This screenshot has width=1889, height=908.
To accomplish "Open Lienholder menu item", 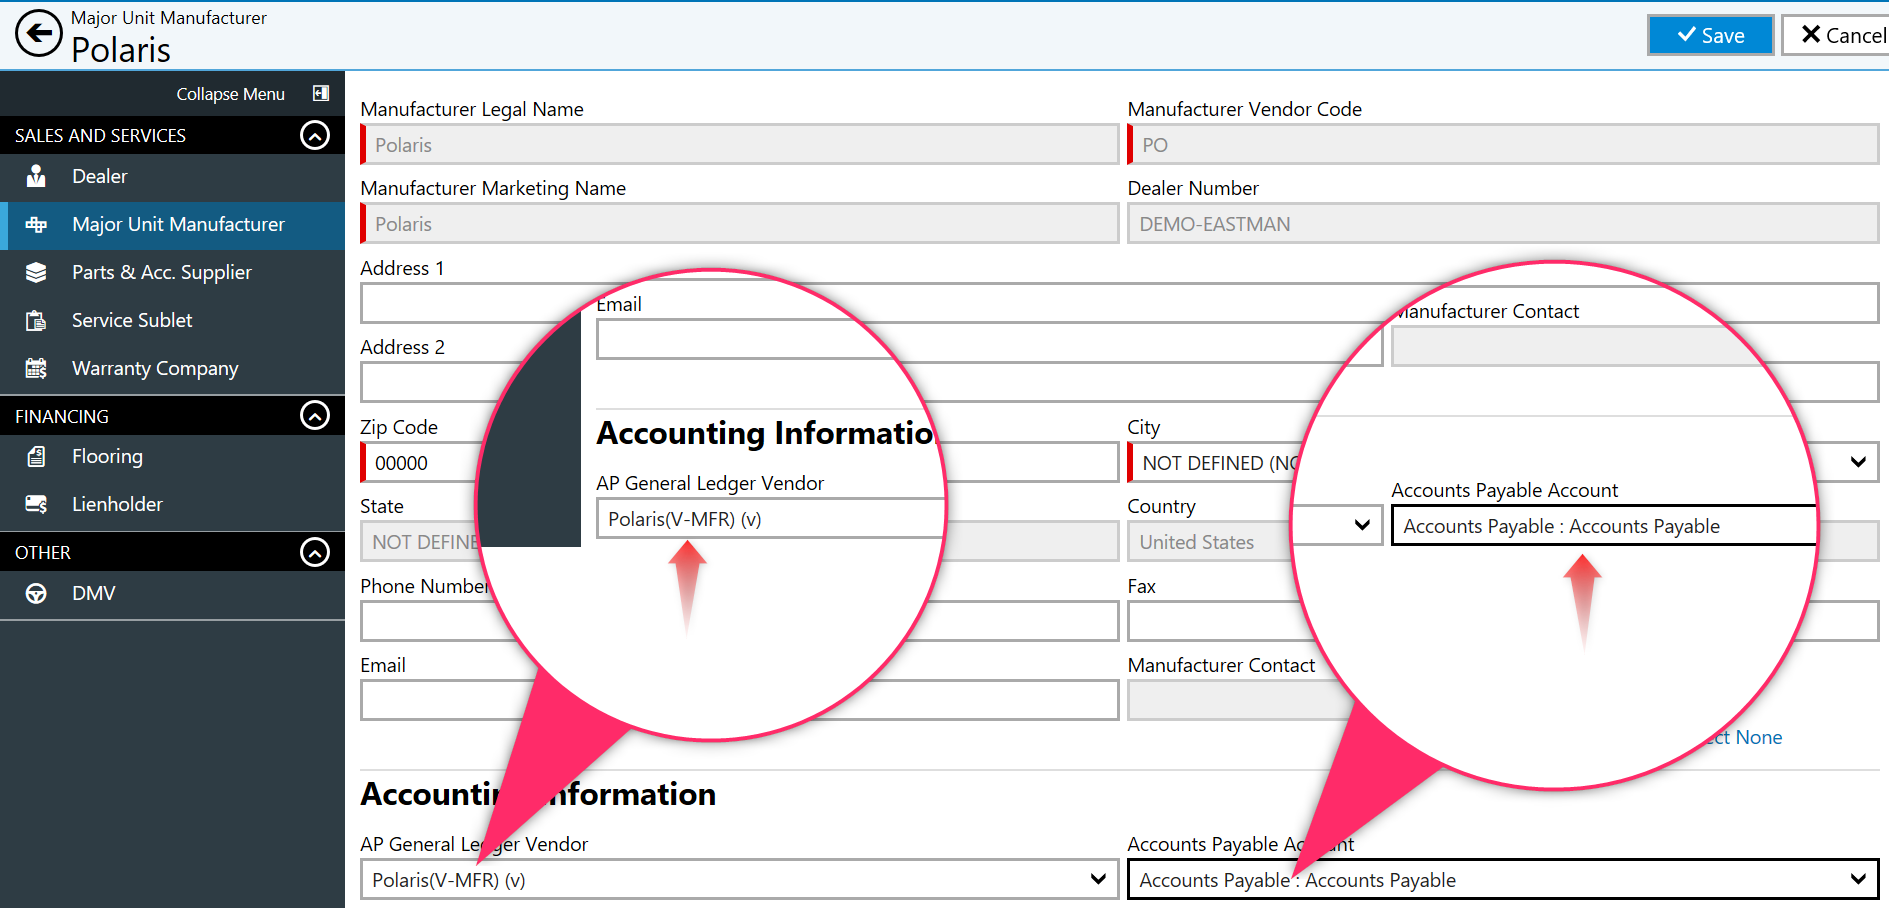I will [x=172, y=504].
